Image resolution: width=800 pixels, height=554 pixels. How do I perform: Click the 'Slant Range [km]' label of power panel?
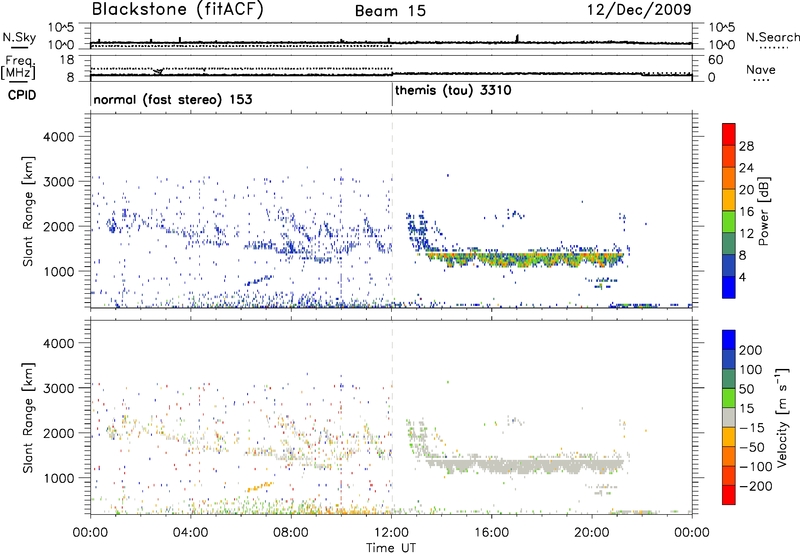[x=28, y=211]
